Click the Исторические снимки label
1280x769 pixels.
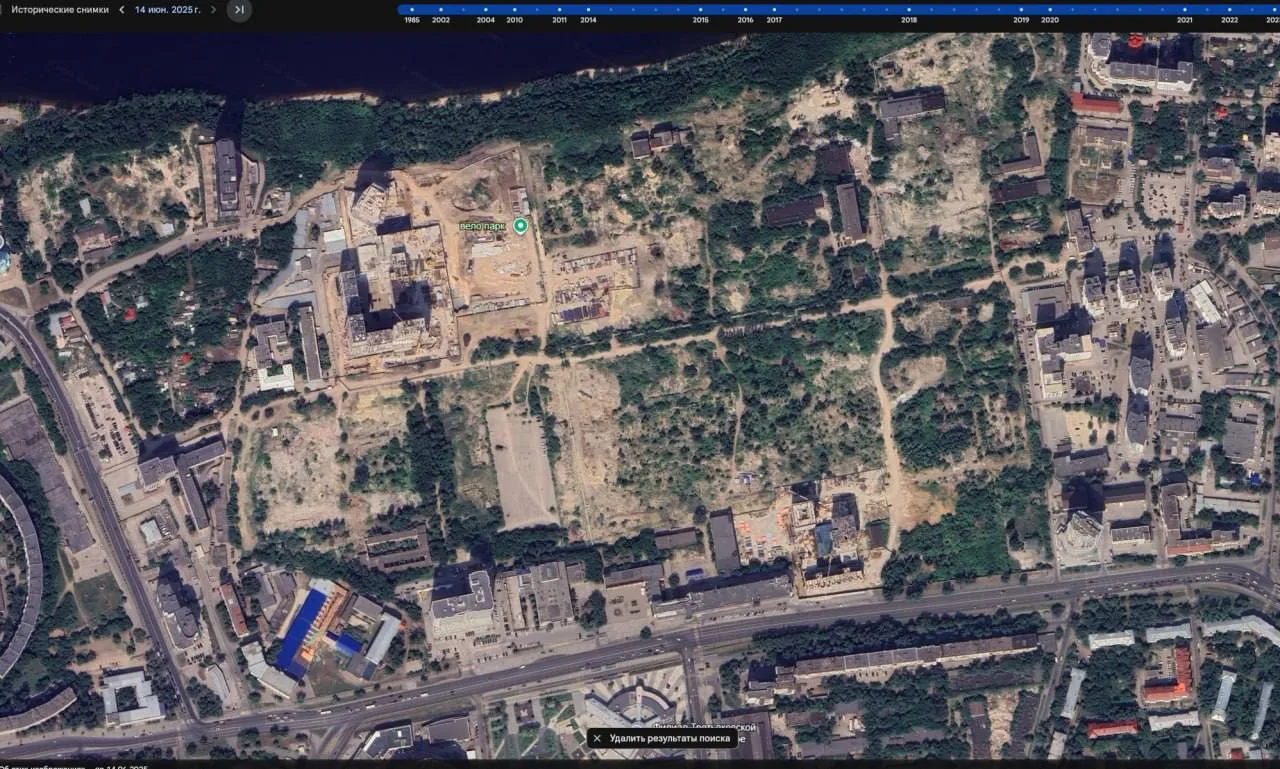(60, 10)
